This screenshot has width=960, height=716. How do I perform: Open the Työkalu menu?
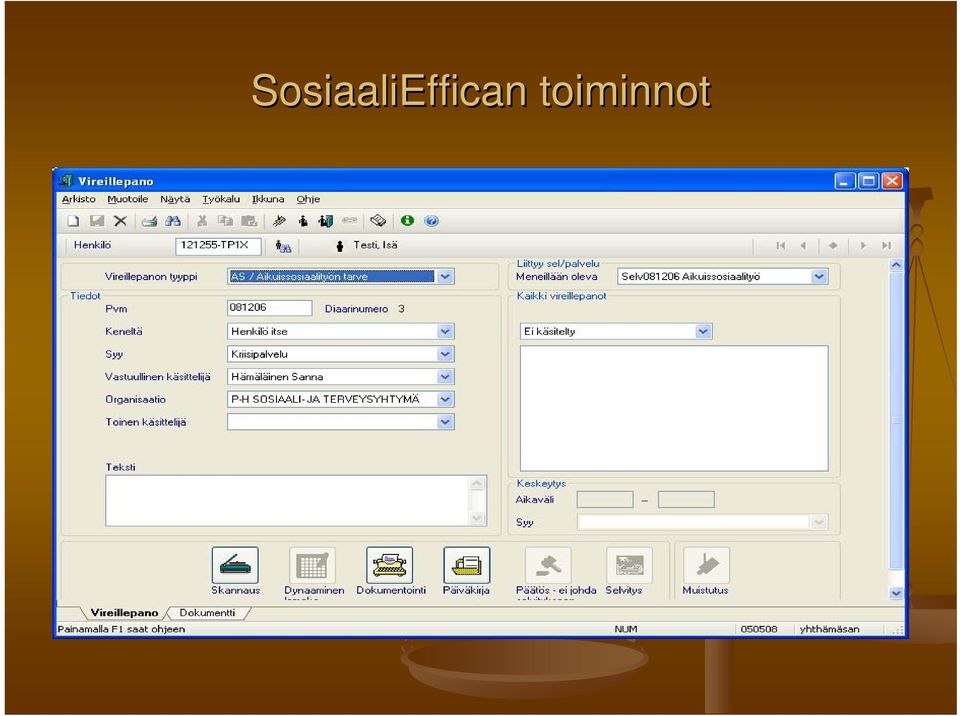(221, 199)
